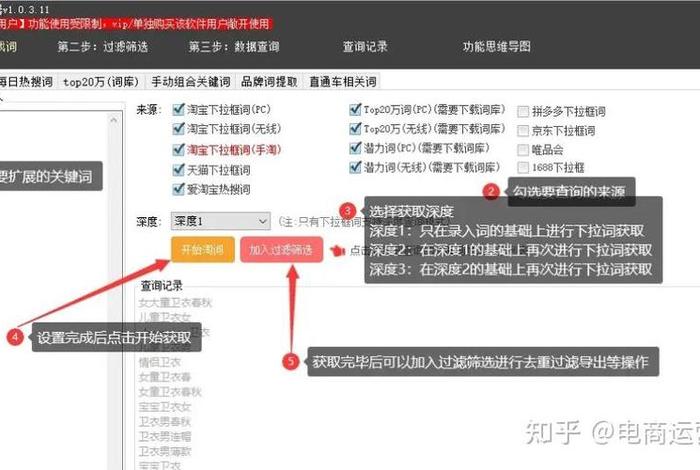Enable 拼多多下拉框词 source

(x=523, y=111)
